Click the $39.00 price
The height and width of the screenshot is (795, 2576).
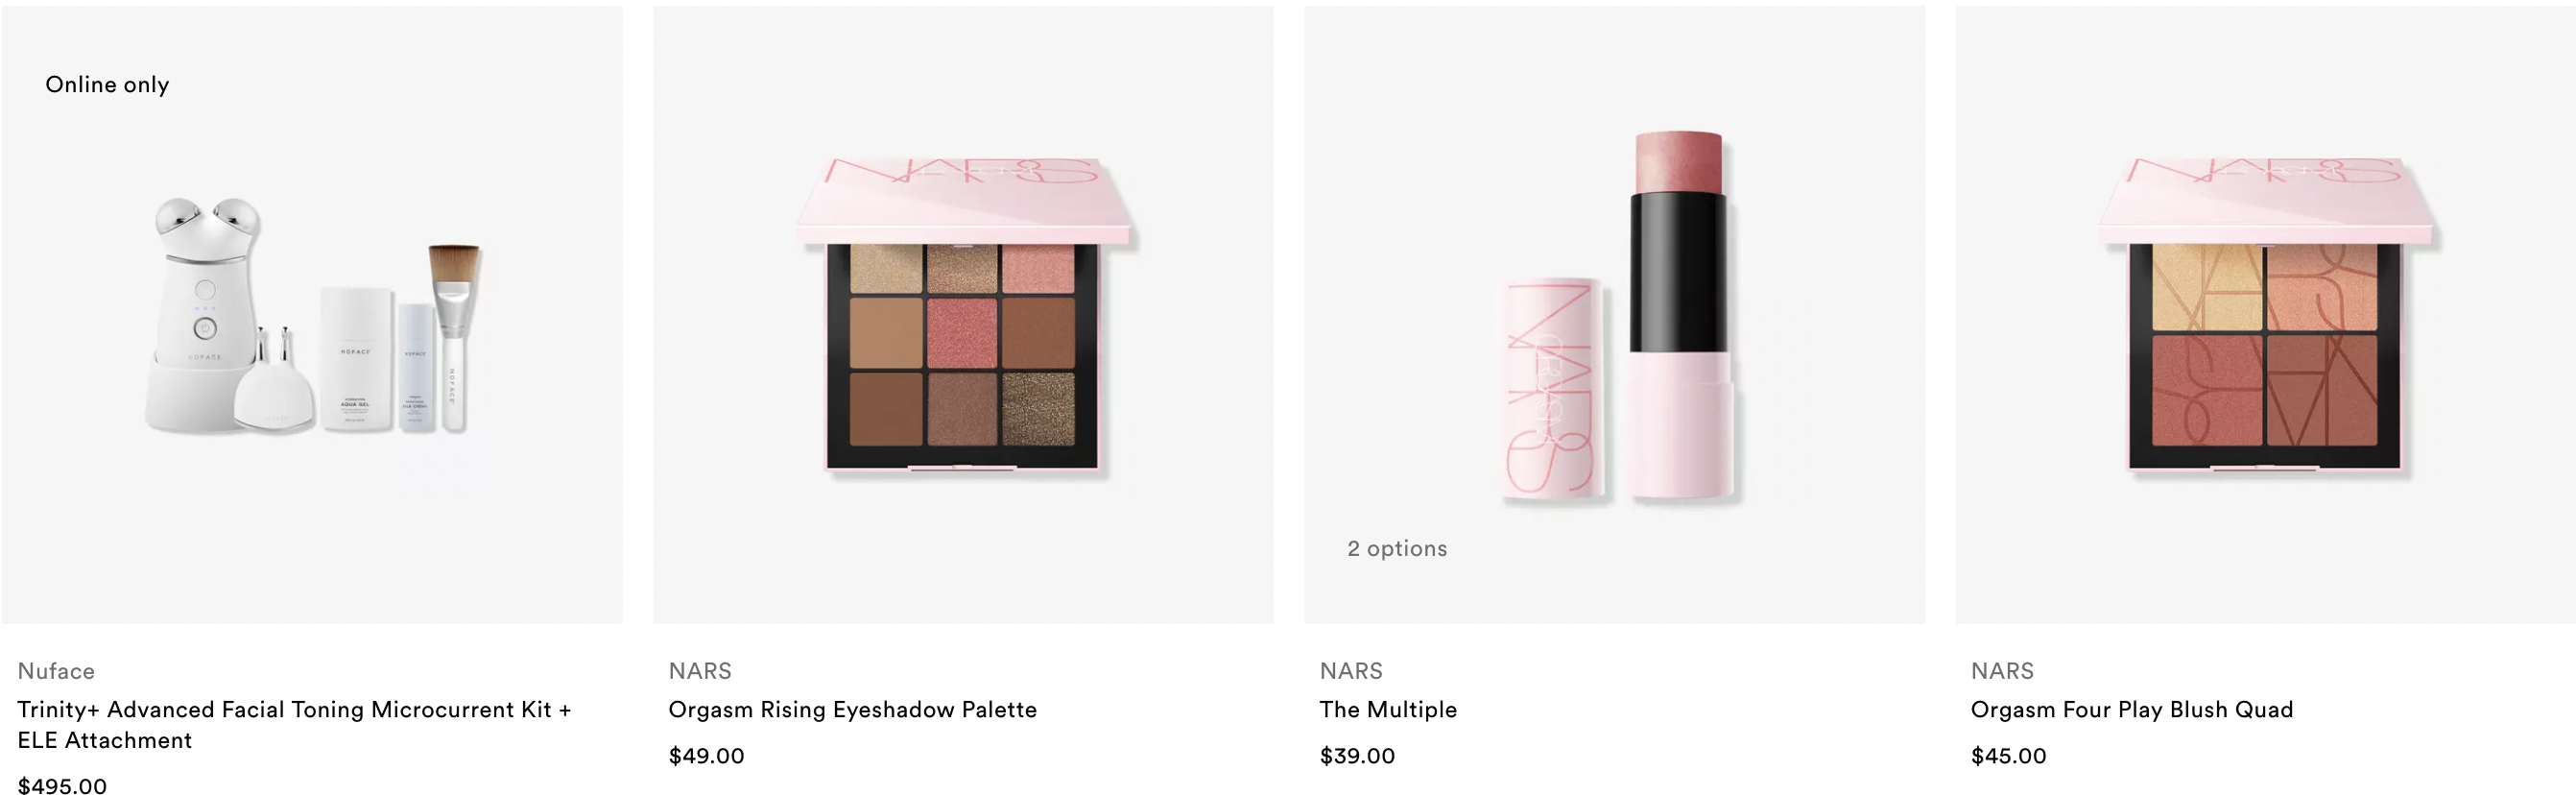[x=1357, y=756]
